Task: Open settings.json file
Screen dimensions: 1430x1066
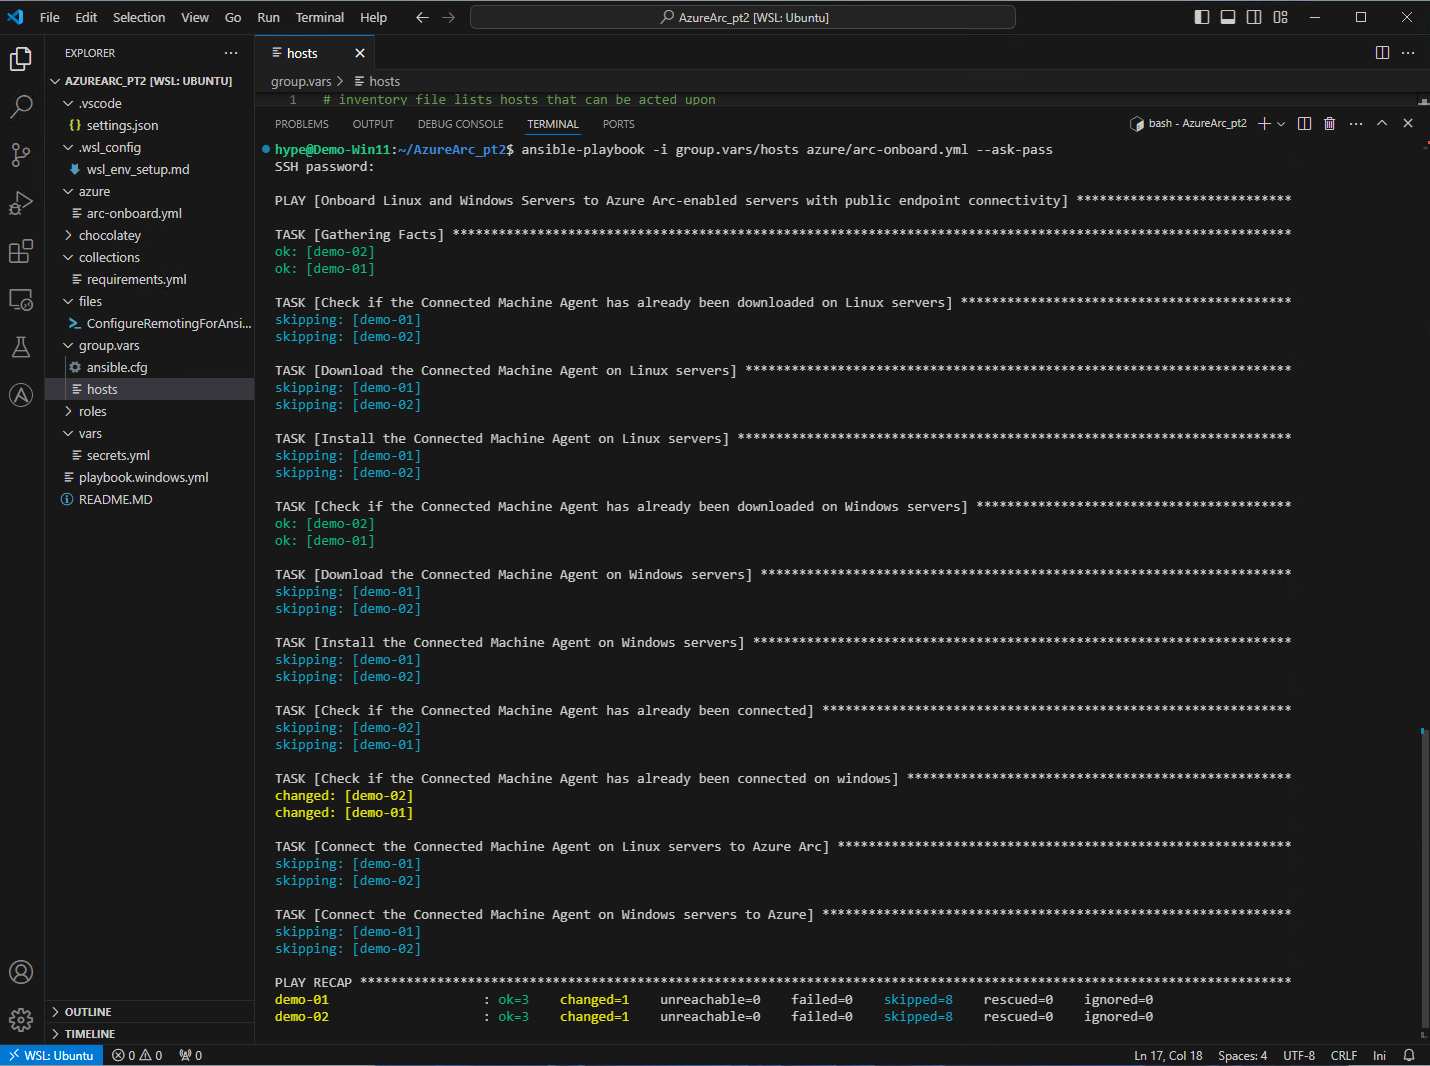Action: [150, 125]
